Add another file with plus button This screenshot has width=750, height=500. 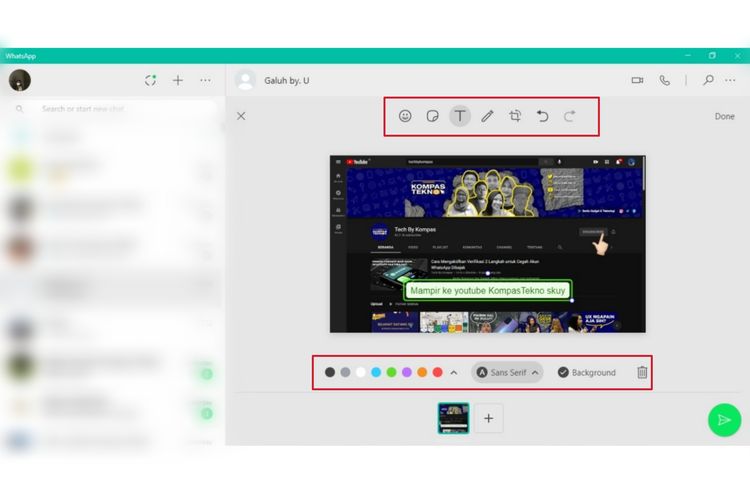488,418
